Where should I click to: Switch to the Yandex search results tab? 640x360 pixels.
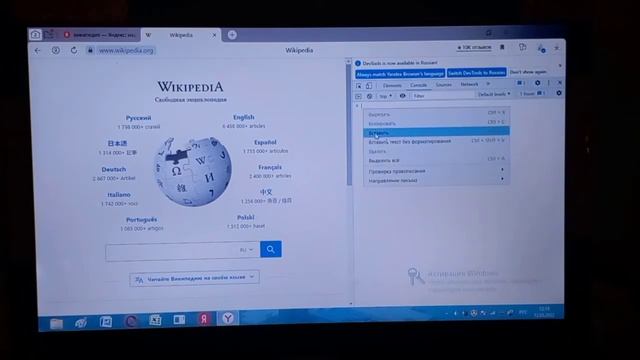100,35
